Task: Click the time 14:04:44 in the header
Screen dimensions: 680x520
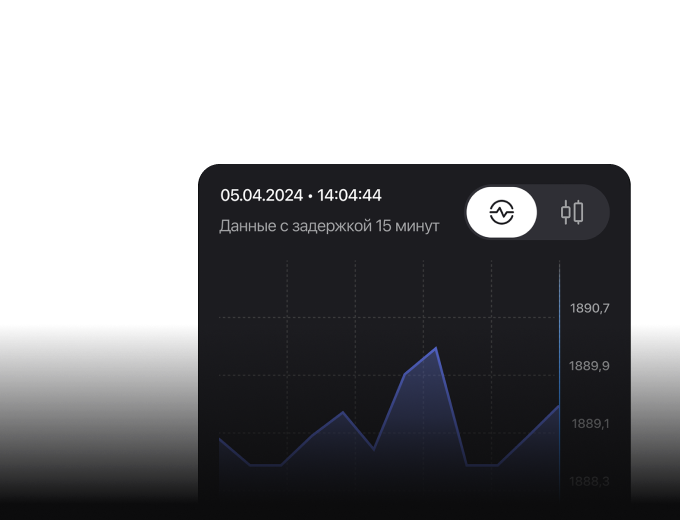Action: pyautogui.click(x=349, y=195)
